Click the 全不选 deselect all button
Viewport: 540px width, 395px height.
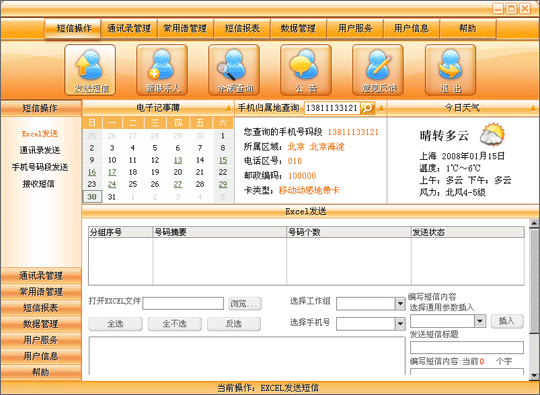coord(175,324)
